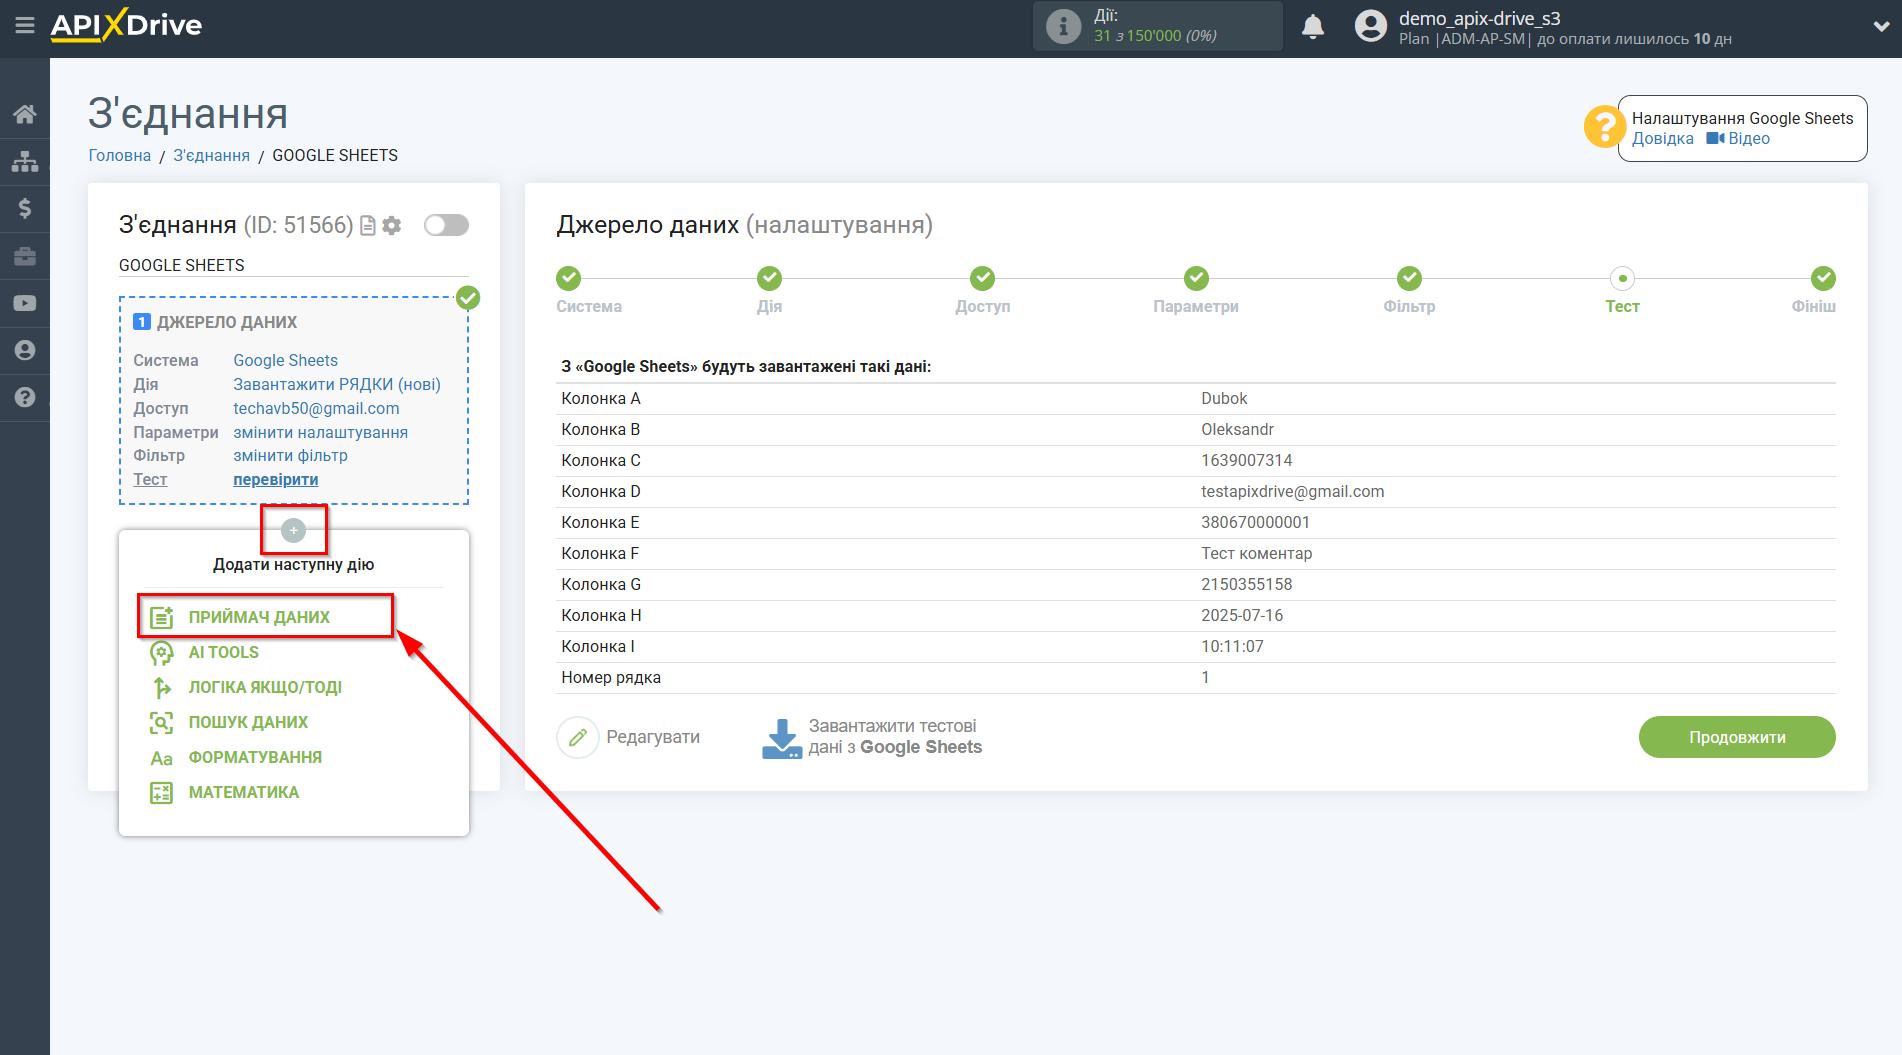The image size is (1902, 1055).
Task: Open the YouTube video sidebar icon
Action: pos(25,303)
